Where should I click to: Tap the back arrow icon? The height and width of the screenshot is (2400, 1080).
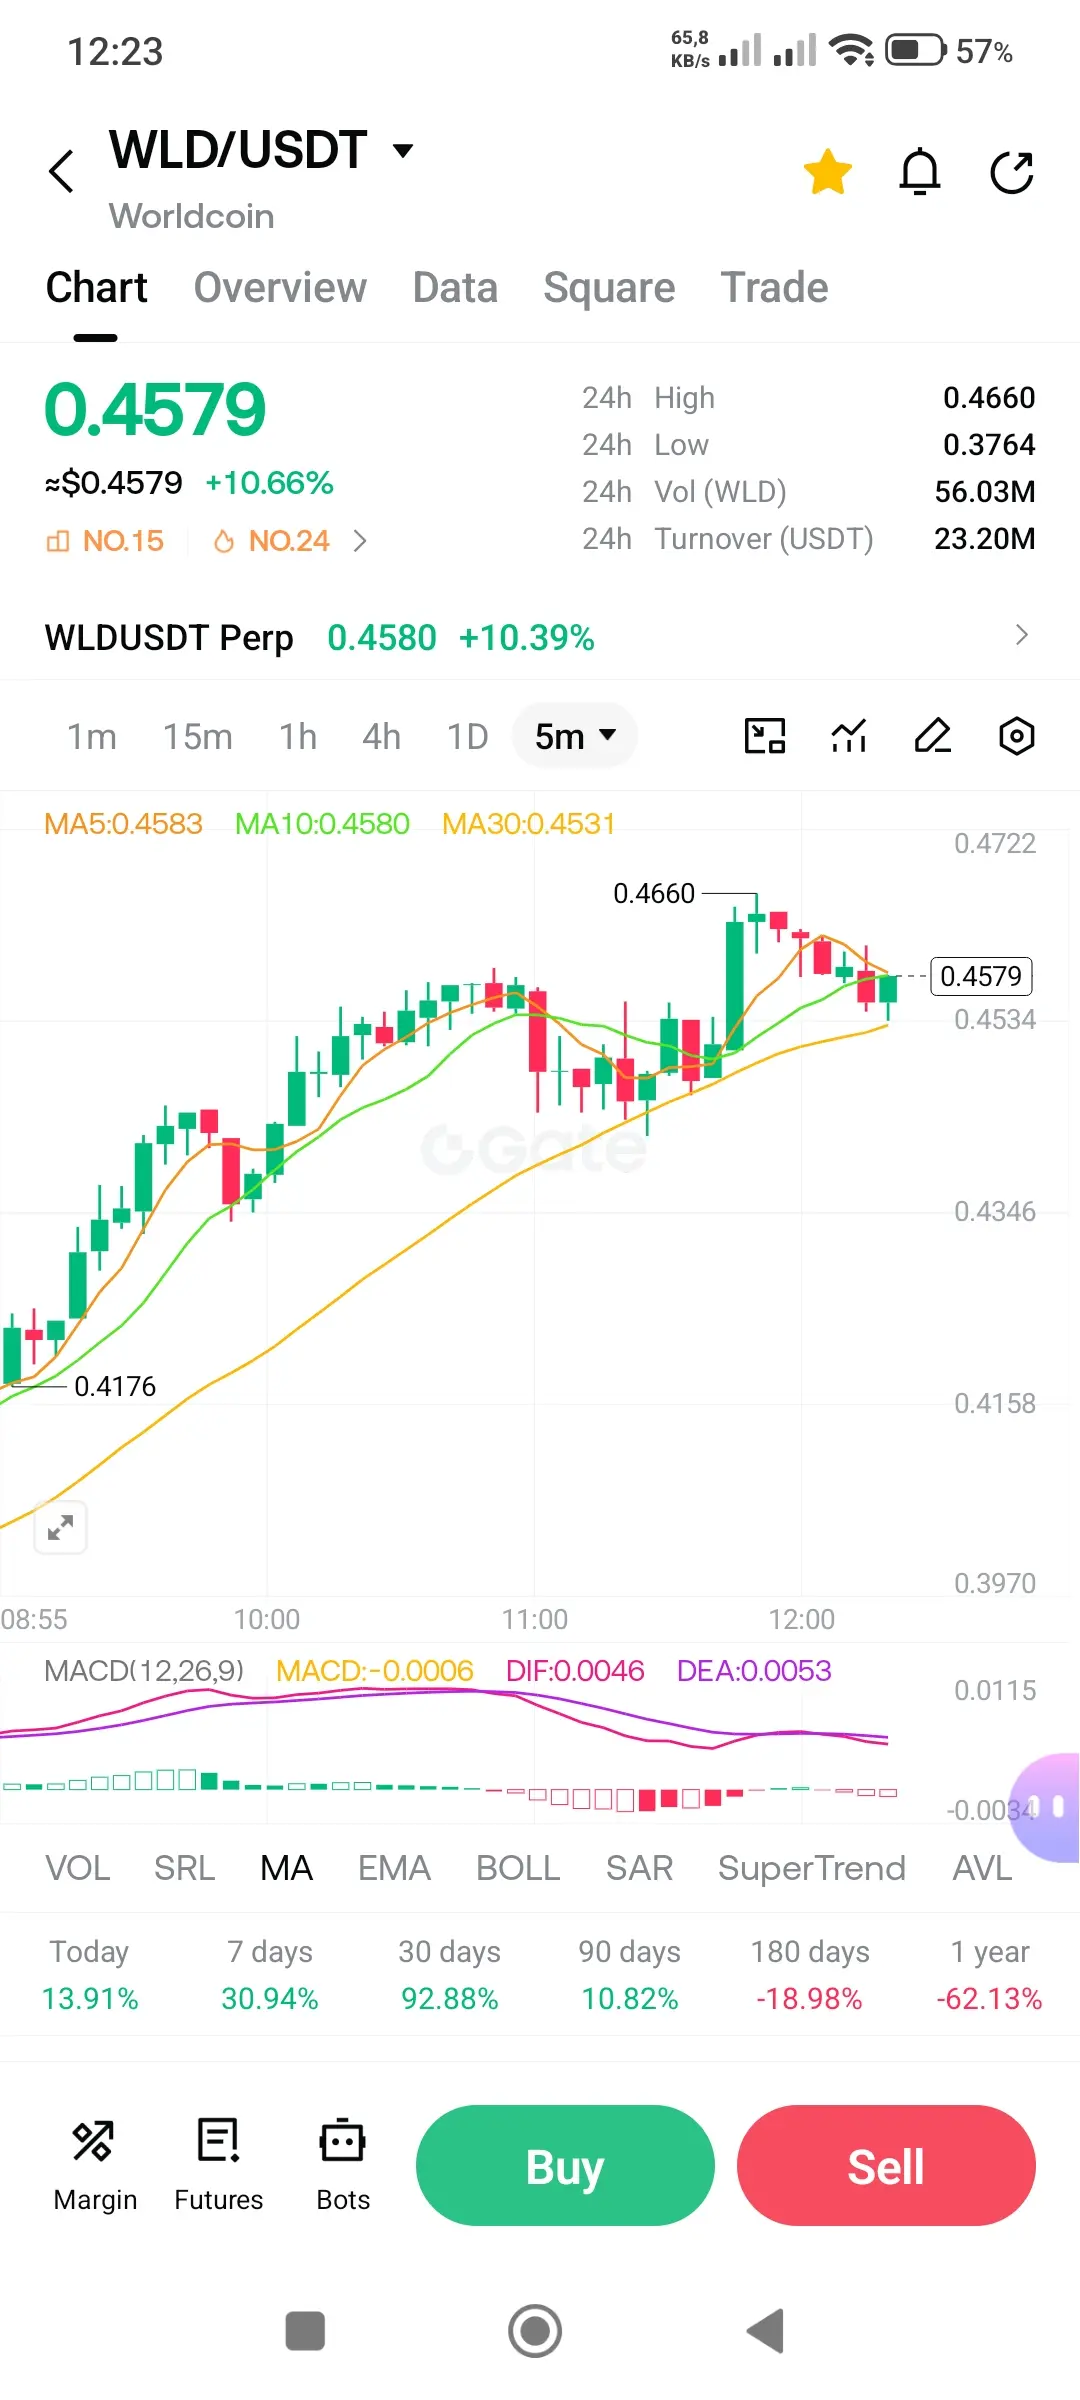click(62, 171)
